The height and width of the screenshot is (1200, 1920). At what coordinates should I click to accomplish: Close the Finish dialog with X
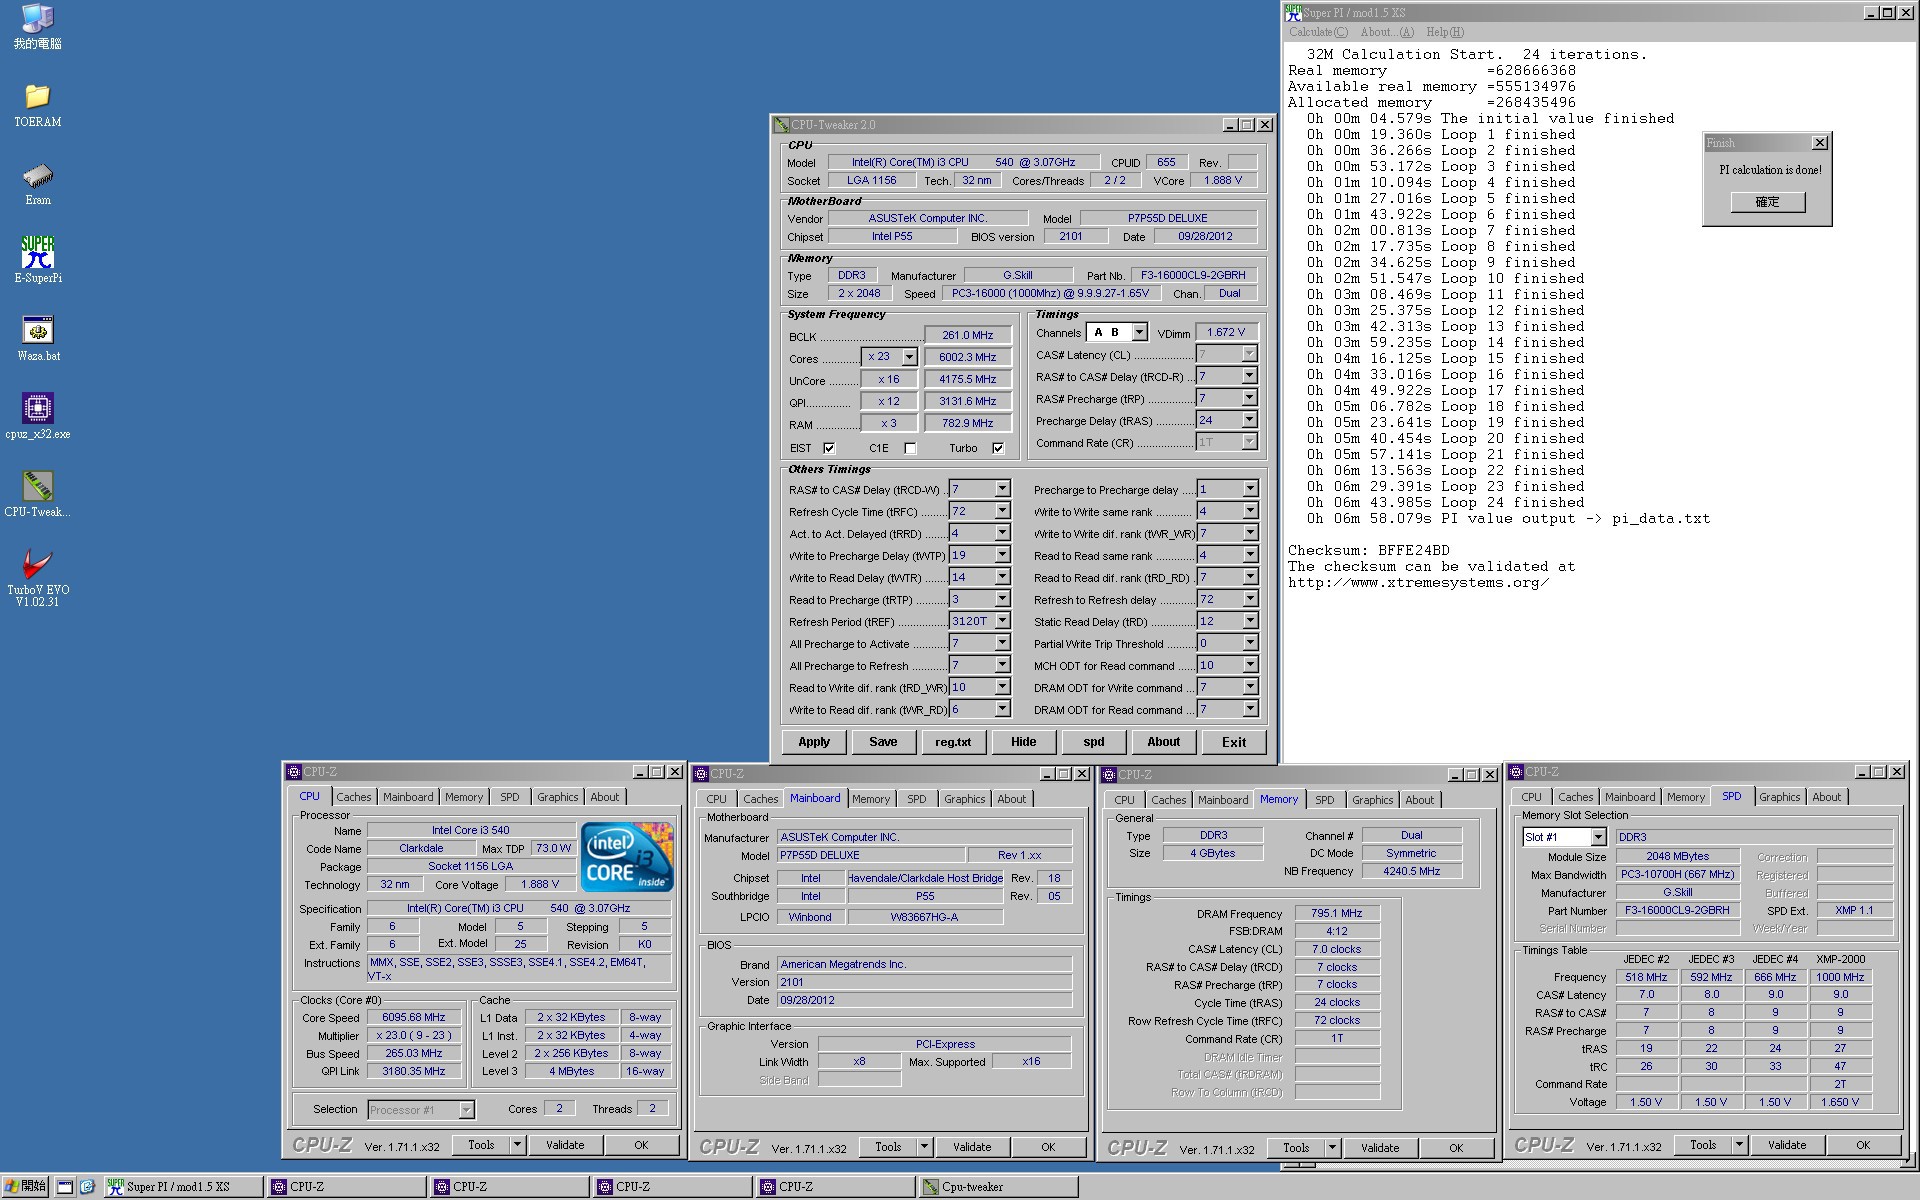(1819, 143)
